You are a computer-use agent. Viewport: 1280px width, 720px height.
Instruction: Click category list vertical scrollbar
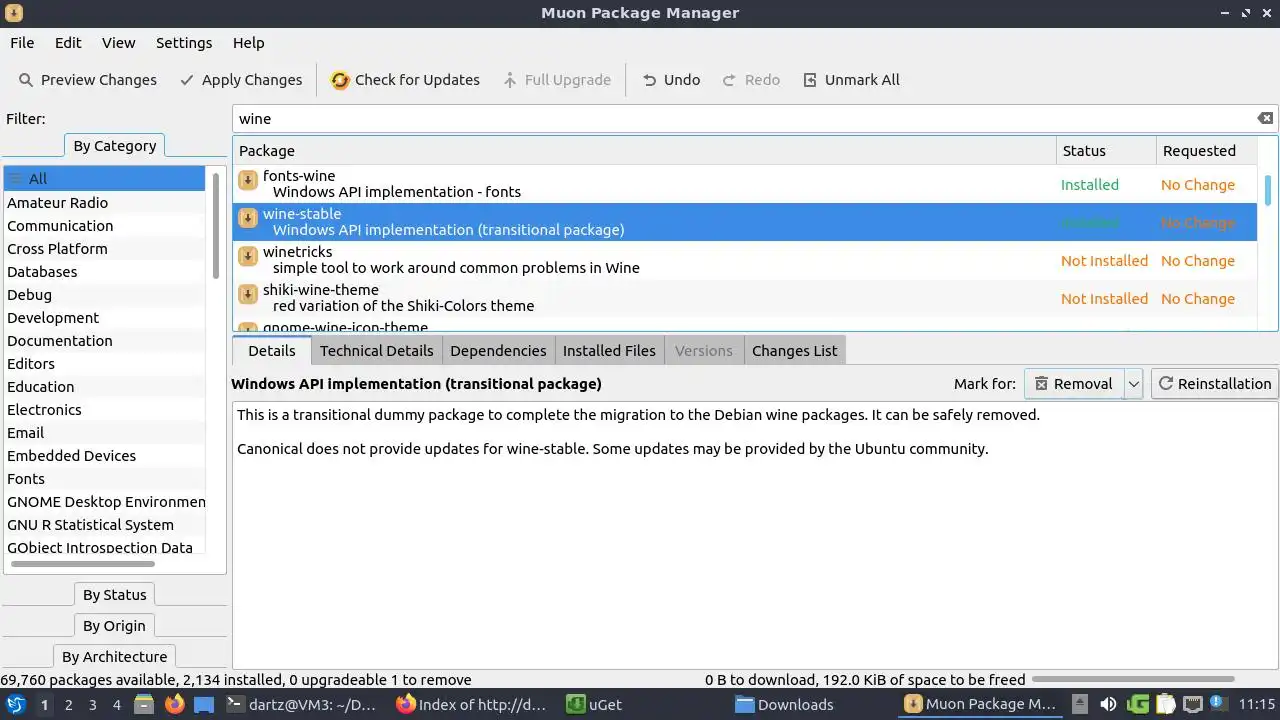tap(216, 225)
